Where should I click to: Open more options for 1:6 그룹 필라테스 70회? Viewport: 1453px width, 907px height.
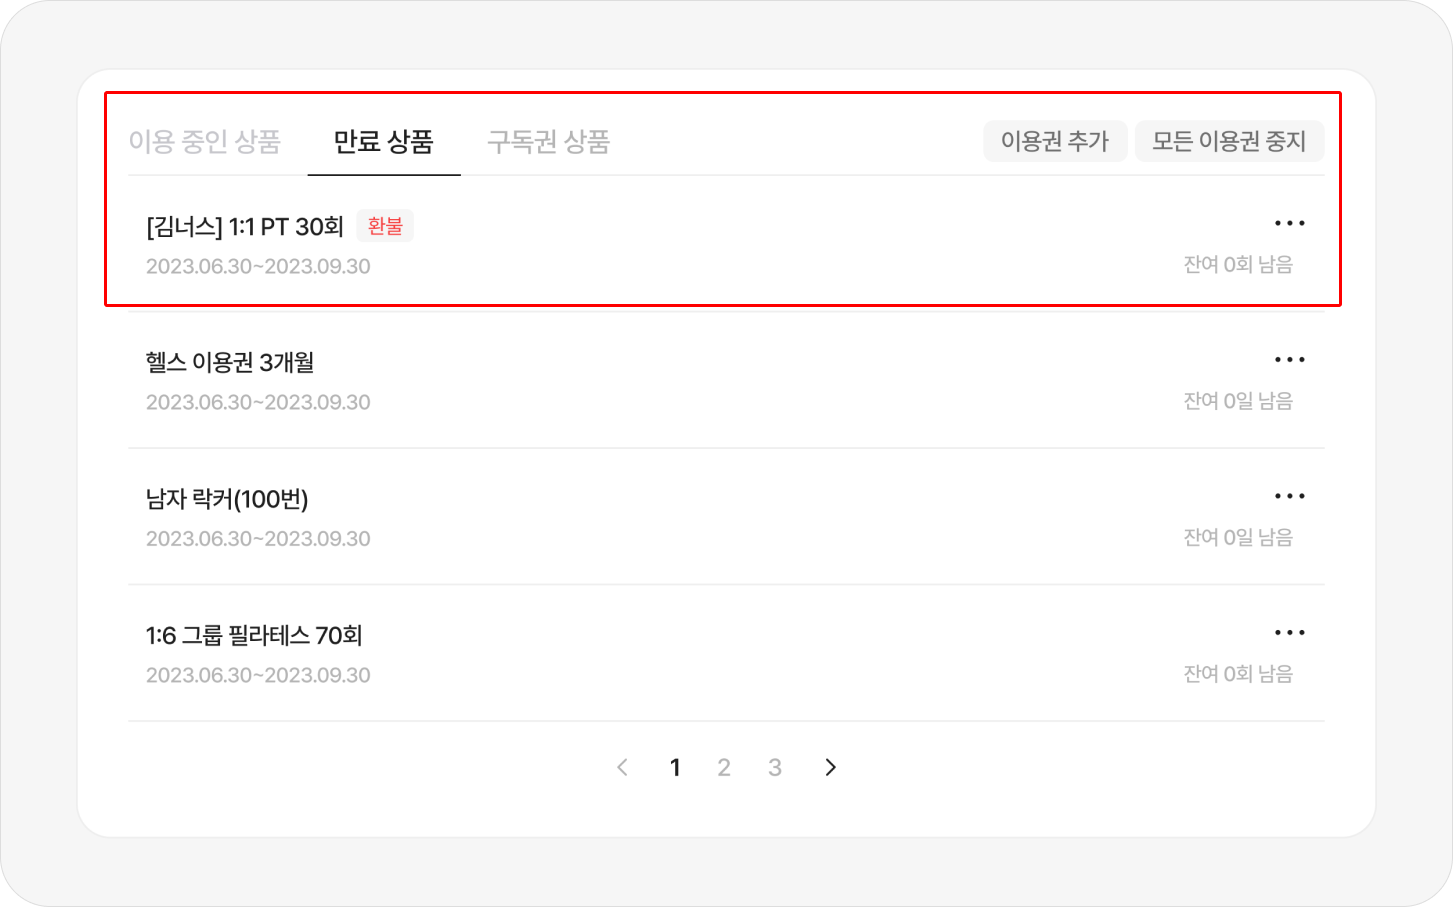pos(1289,632)
